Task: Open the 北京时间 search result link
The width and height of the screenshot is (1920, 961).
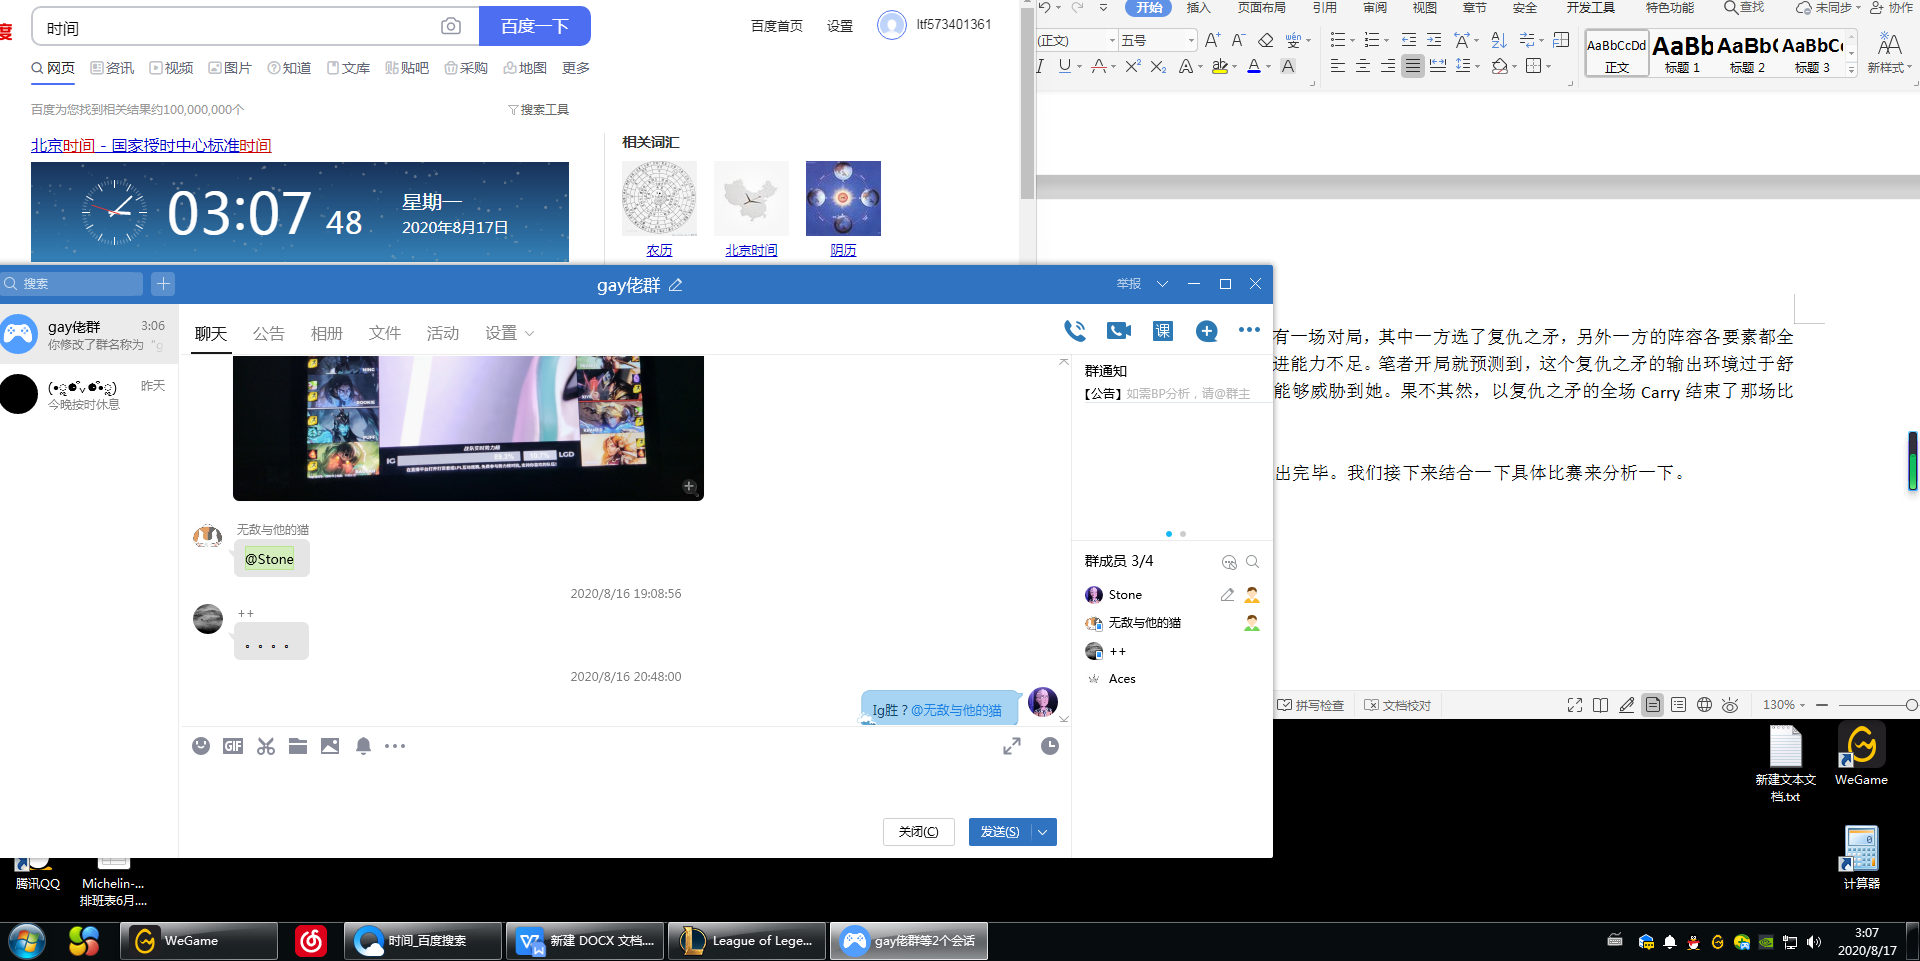Action: tap(151, 146)
